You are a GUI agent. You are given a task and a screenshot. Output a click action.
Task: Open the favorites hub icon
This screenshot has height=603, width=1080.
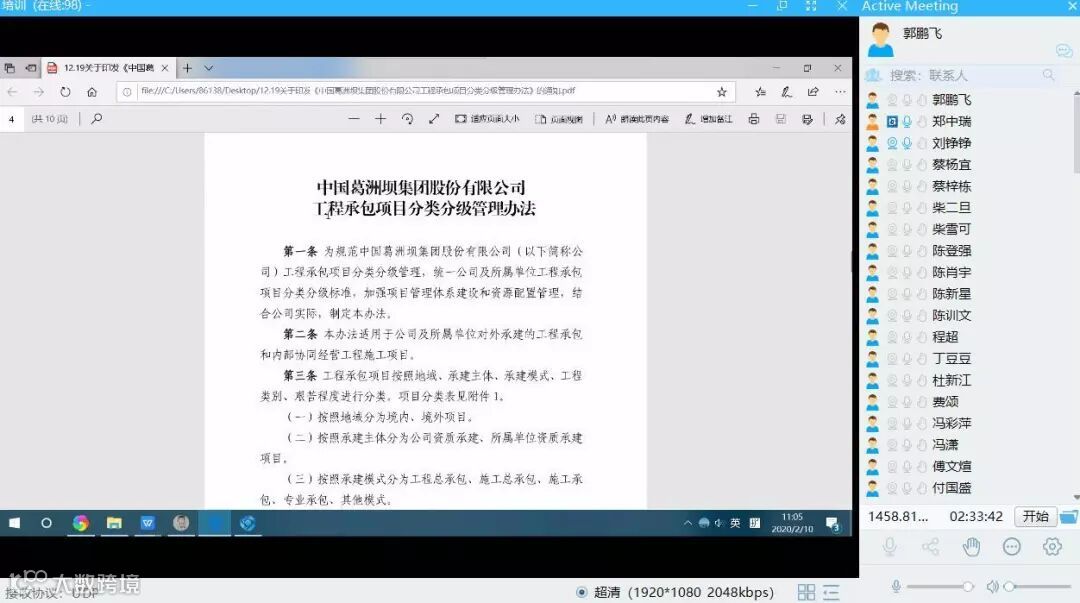760,92
